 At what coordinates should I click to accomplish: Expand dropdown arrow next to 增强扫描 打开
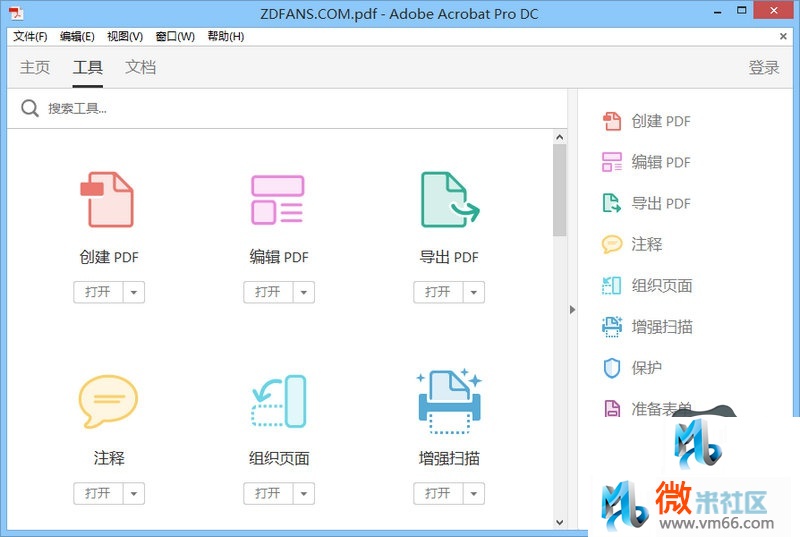tap(473, 494)
